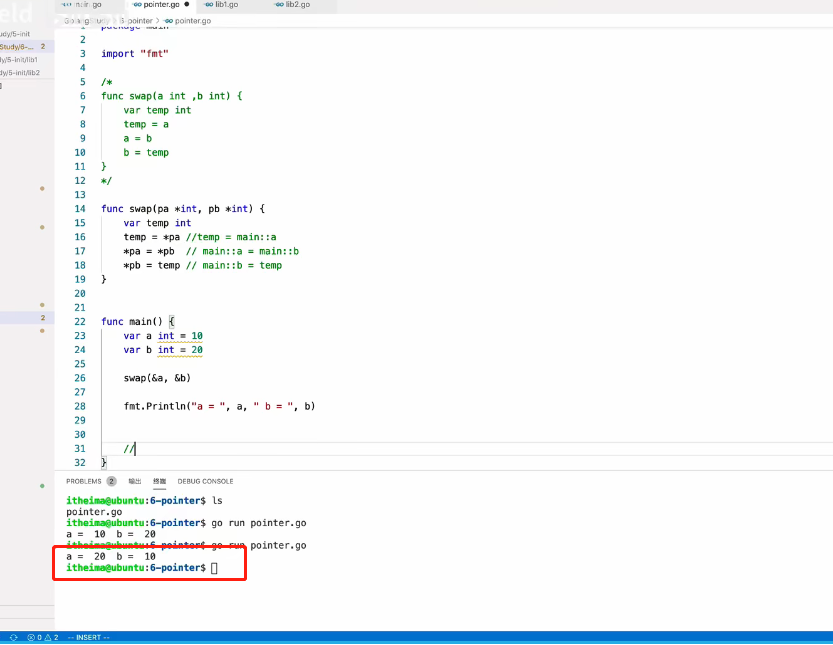The height and width of the screenshot is (645, 833).
Task: Click the unsaved-changes dot on pointer.go tab
Action: point(186,5)
